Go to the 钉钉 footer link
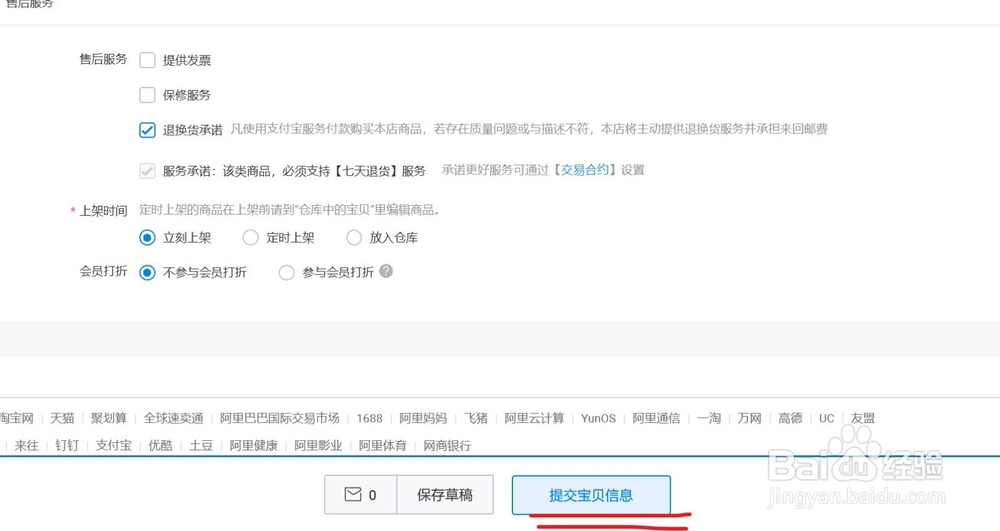Viewport: 1000px width, 531px height. (67, 446)
